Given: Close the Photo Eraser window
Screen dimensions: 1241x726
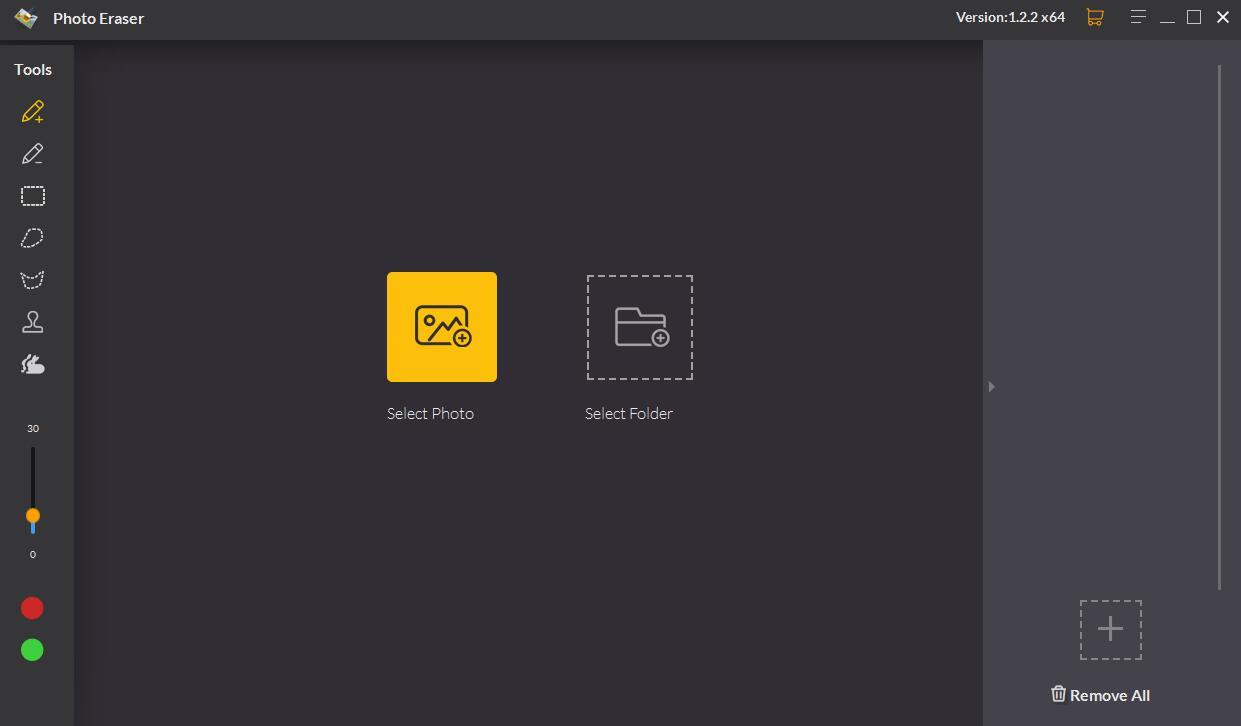Looking at the screenshot, I should pyautogui.click(x=1223, y=17).
